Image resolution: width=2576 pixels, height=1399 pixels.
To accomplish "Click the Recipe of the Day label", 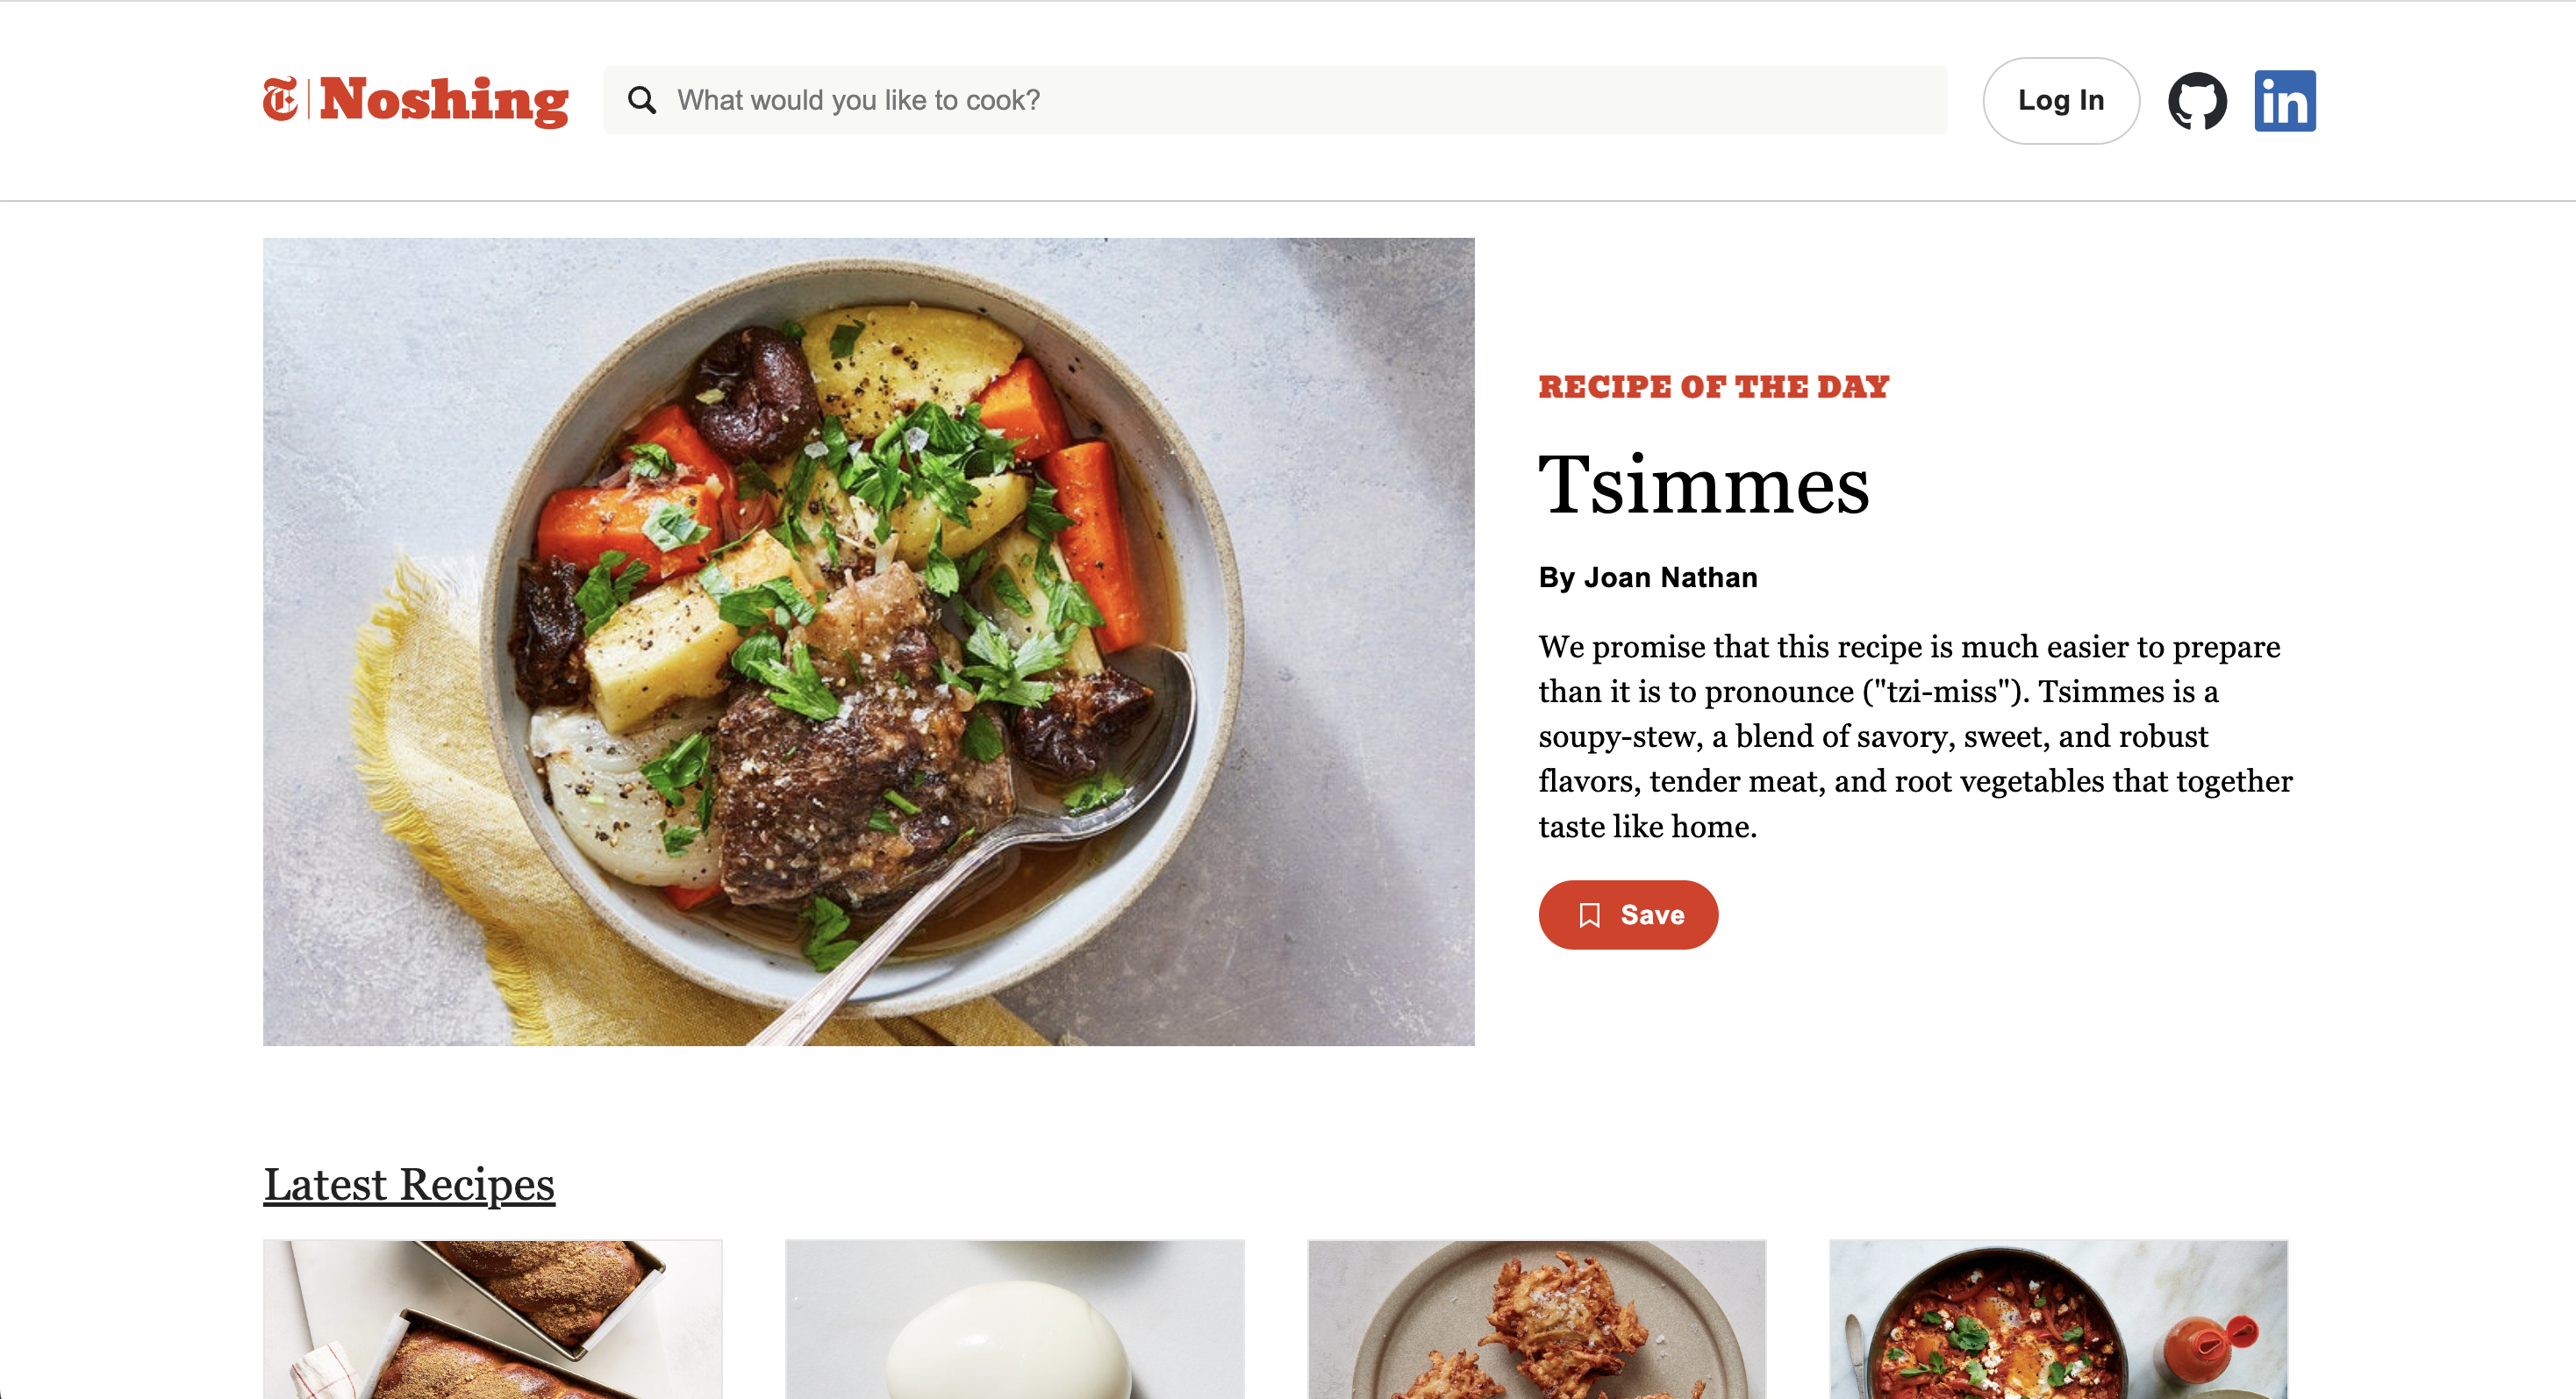I will tap(1714, 387).
